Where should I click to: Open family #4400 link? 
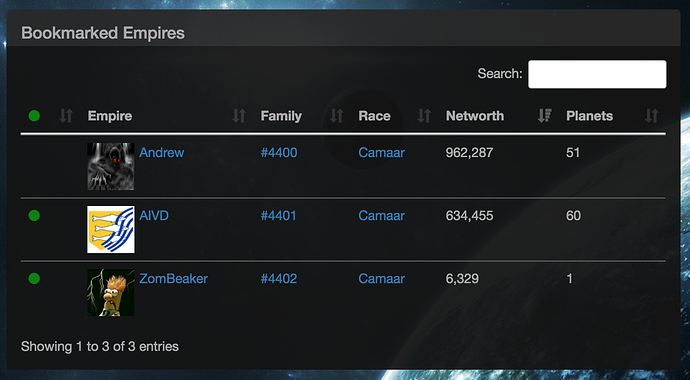(279, 153)
